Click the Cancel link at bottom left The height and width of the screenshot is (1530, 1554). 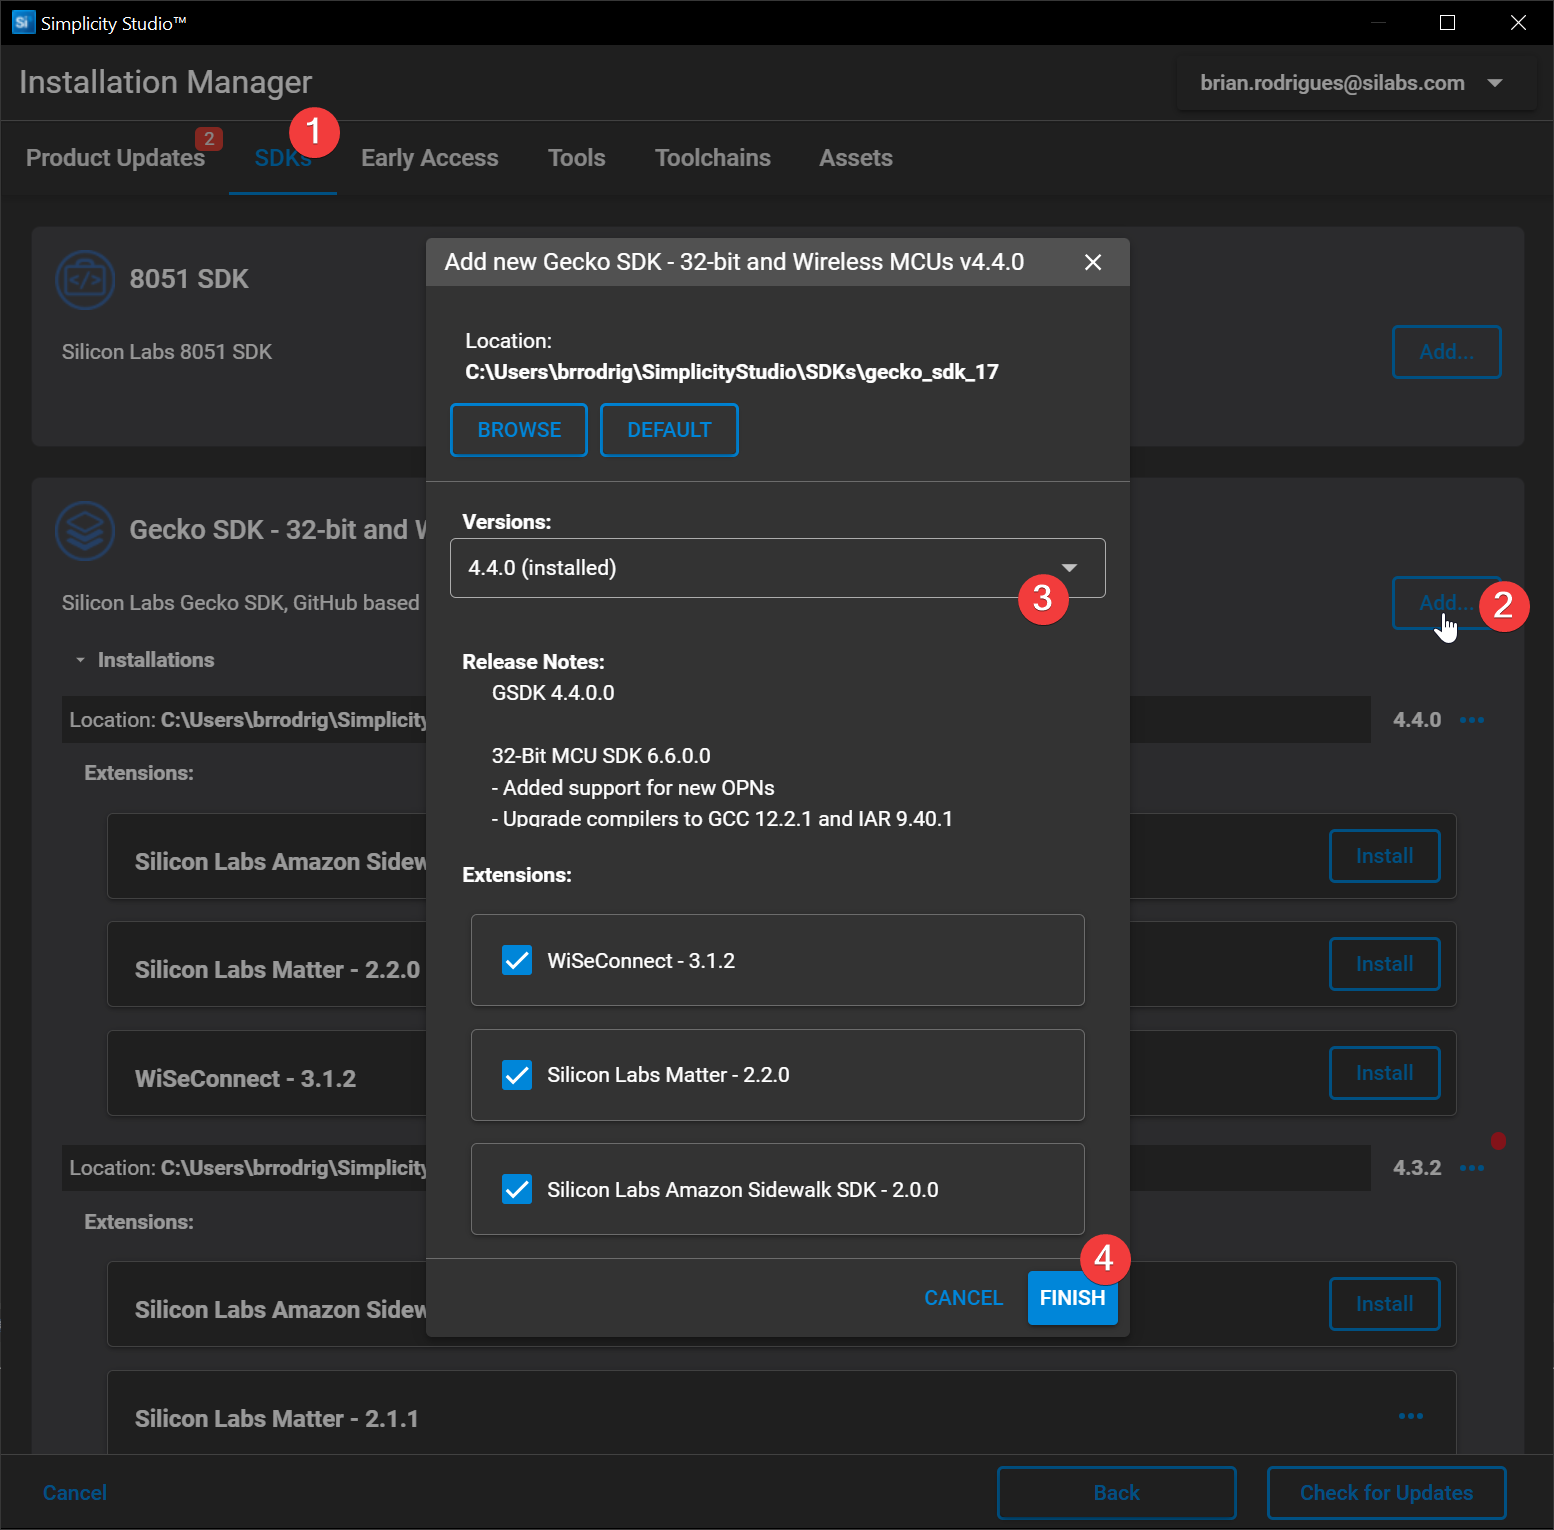pyautogui.click(x=75, y=1493)
